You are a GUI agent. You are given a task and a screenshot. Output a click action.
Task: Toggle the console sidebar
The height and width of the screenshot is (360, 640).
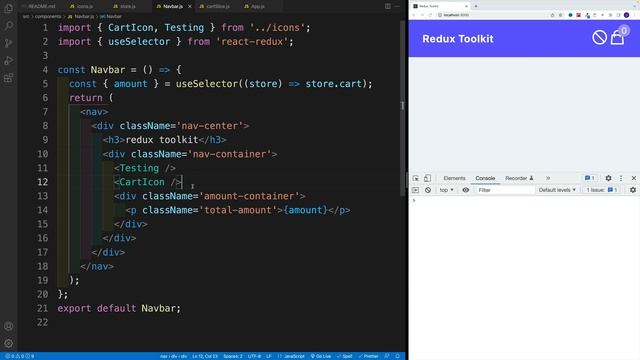point(416,190)
